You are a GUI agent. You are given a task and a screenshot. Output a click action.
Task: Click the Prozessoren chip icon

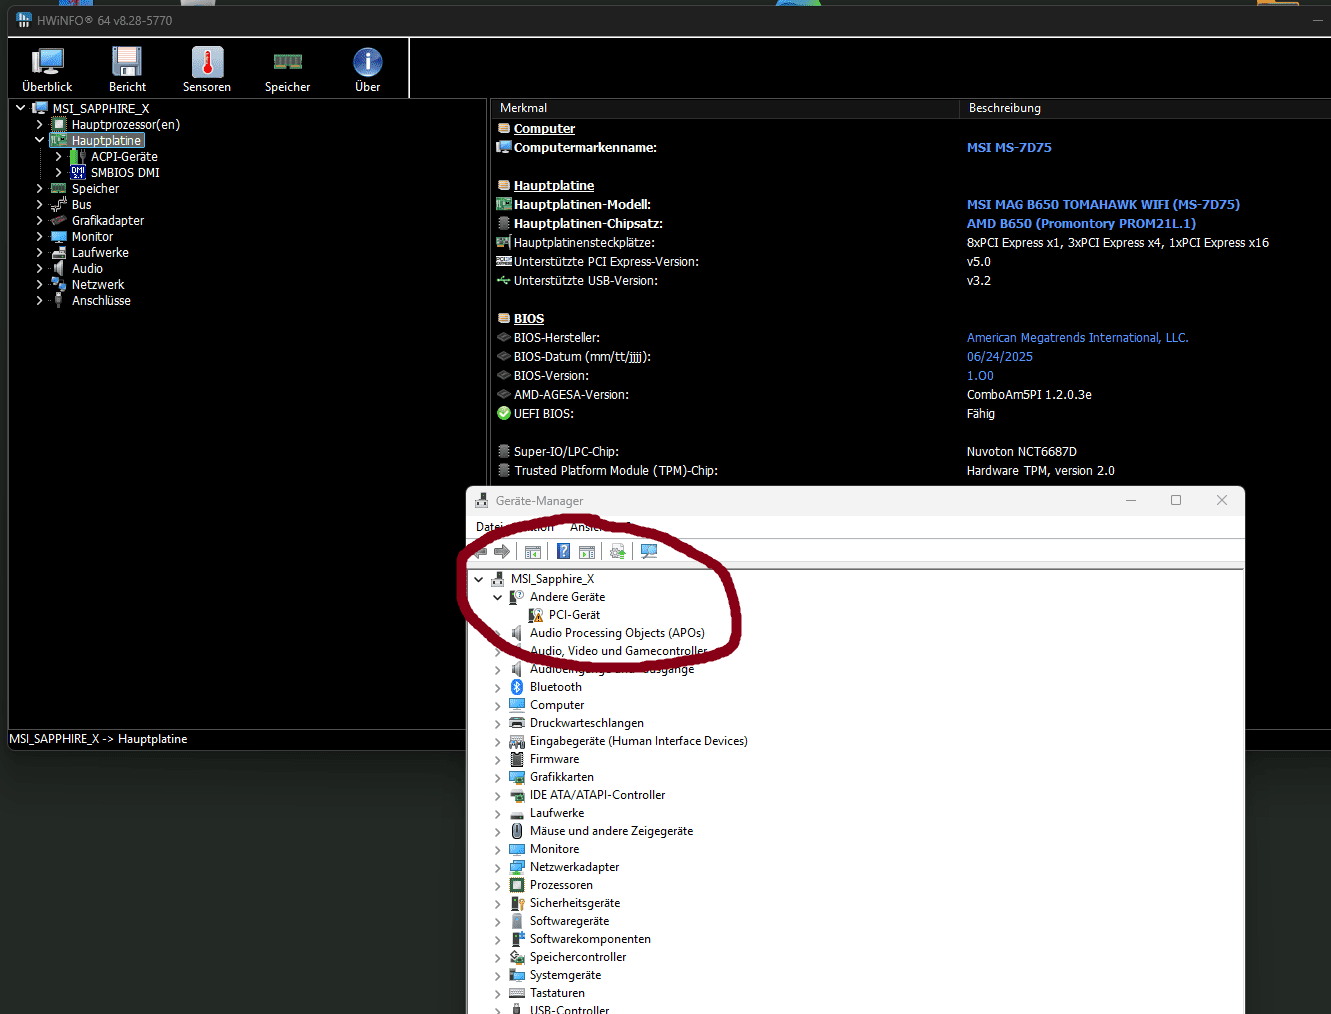coord(517,885)
